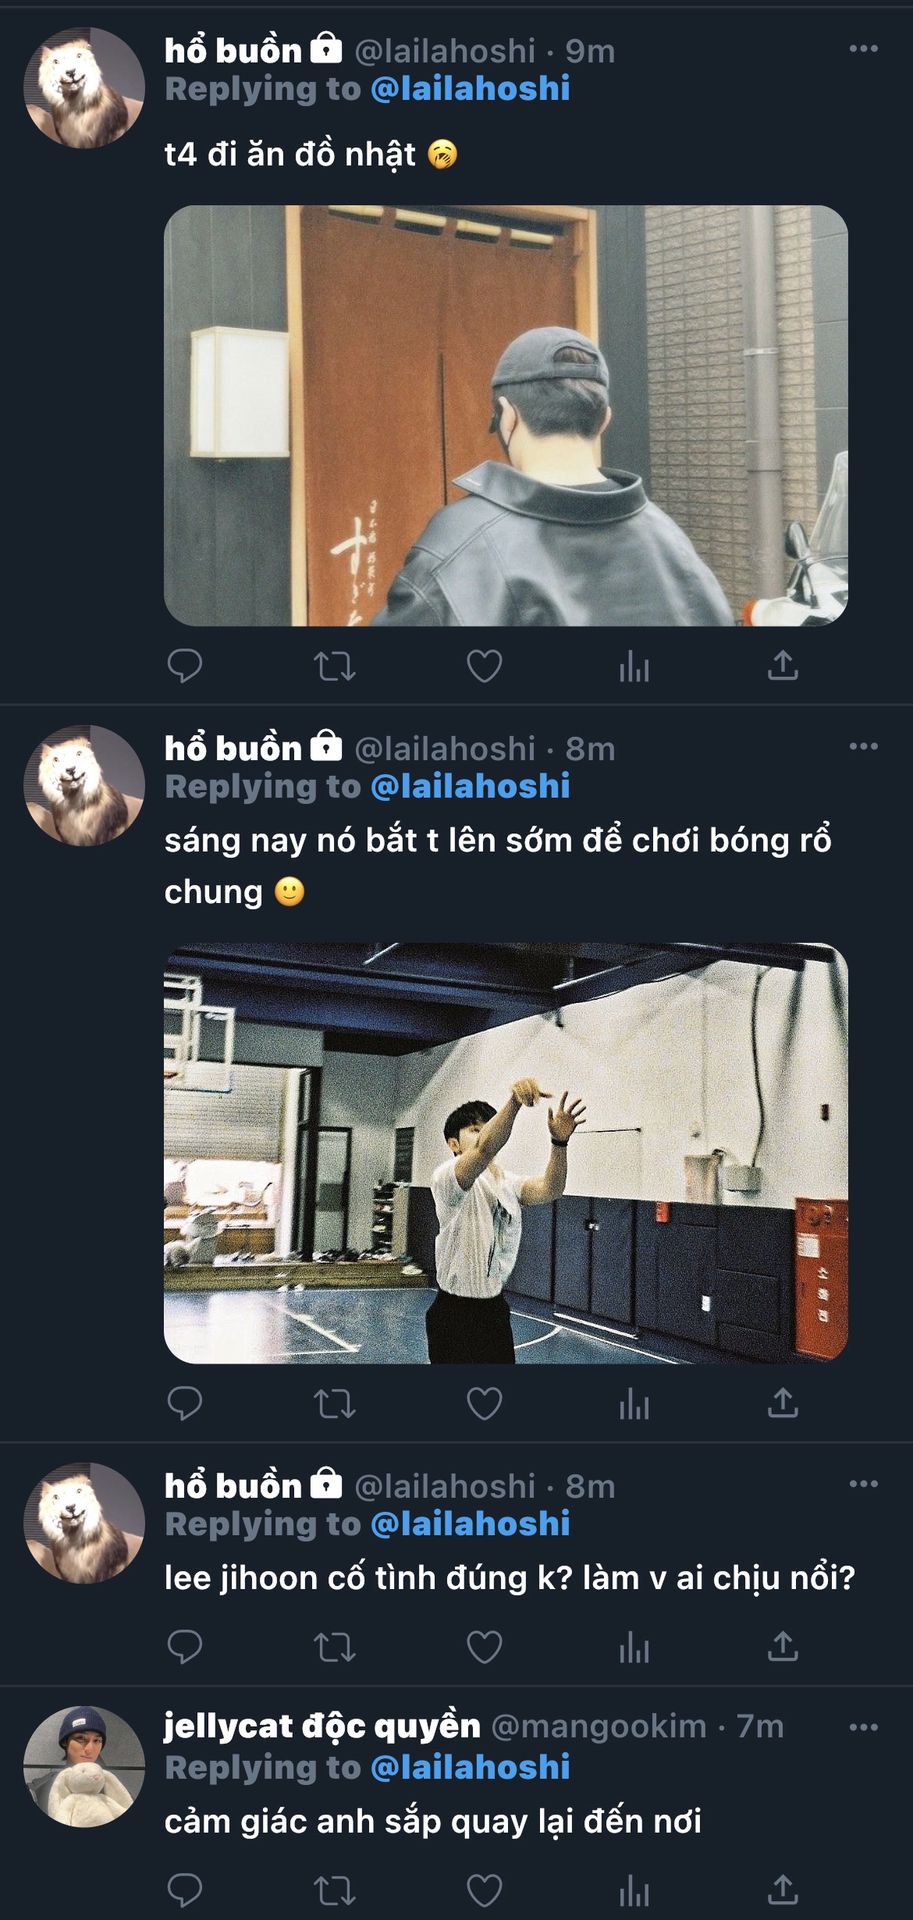The image size is (913, 1920).
Task: Like the 'lee jihoon' tweet
Action: [x=484, y=1647]
